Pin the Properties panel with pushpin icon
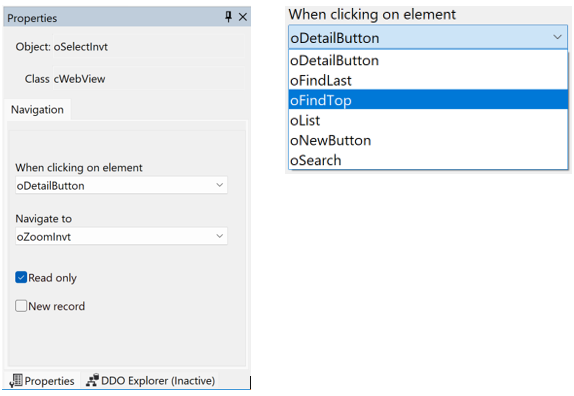Image resolution: width=574 pixels, height=396 pixels. click(x=228, y=17)
